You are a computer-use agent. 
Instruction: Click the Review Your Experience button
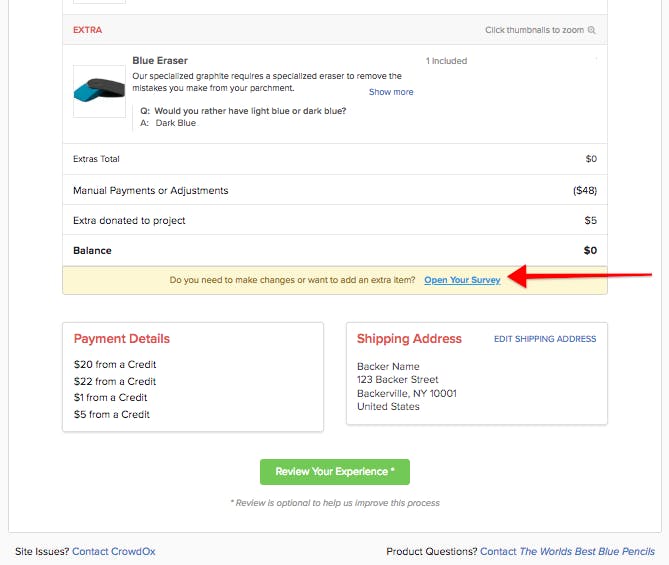click(335, 472)
